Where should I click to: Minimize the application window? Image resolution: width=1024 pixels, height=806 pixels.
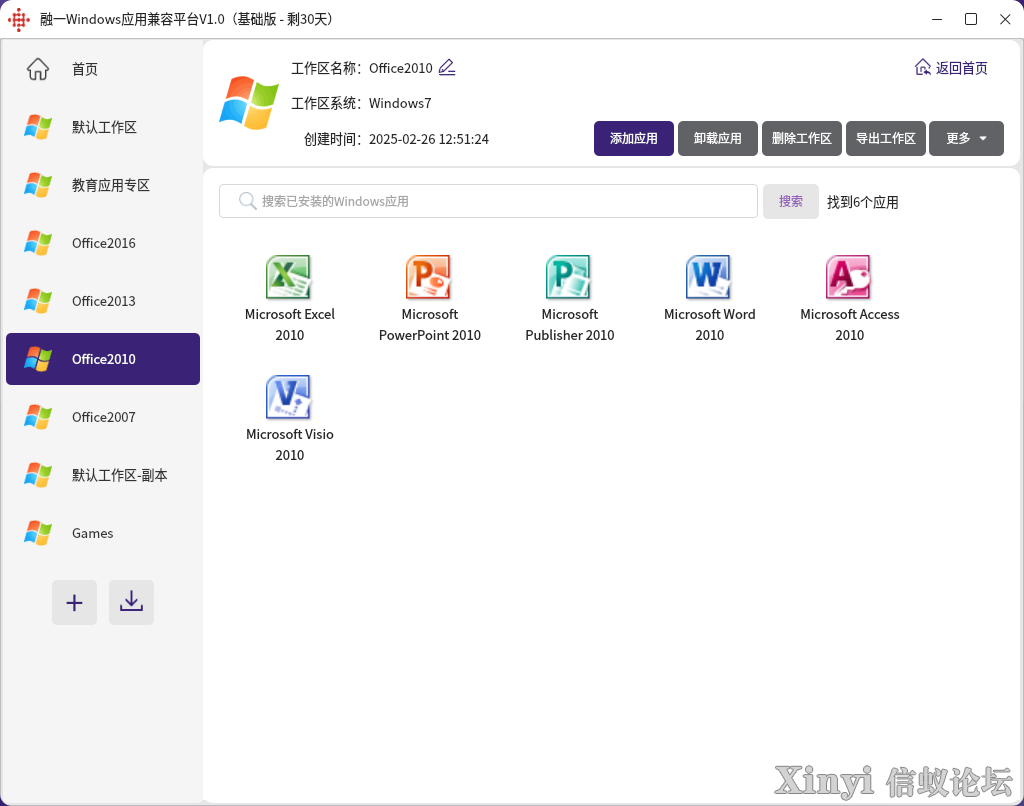tap(937, 20)
